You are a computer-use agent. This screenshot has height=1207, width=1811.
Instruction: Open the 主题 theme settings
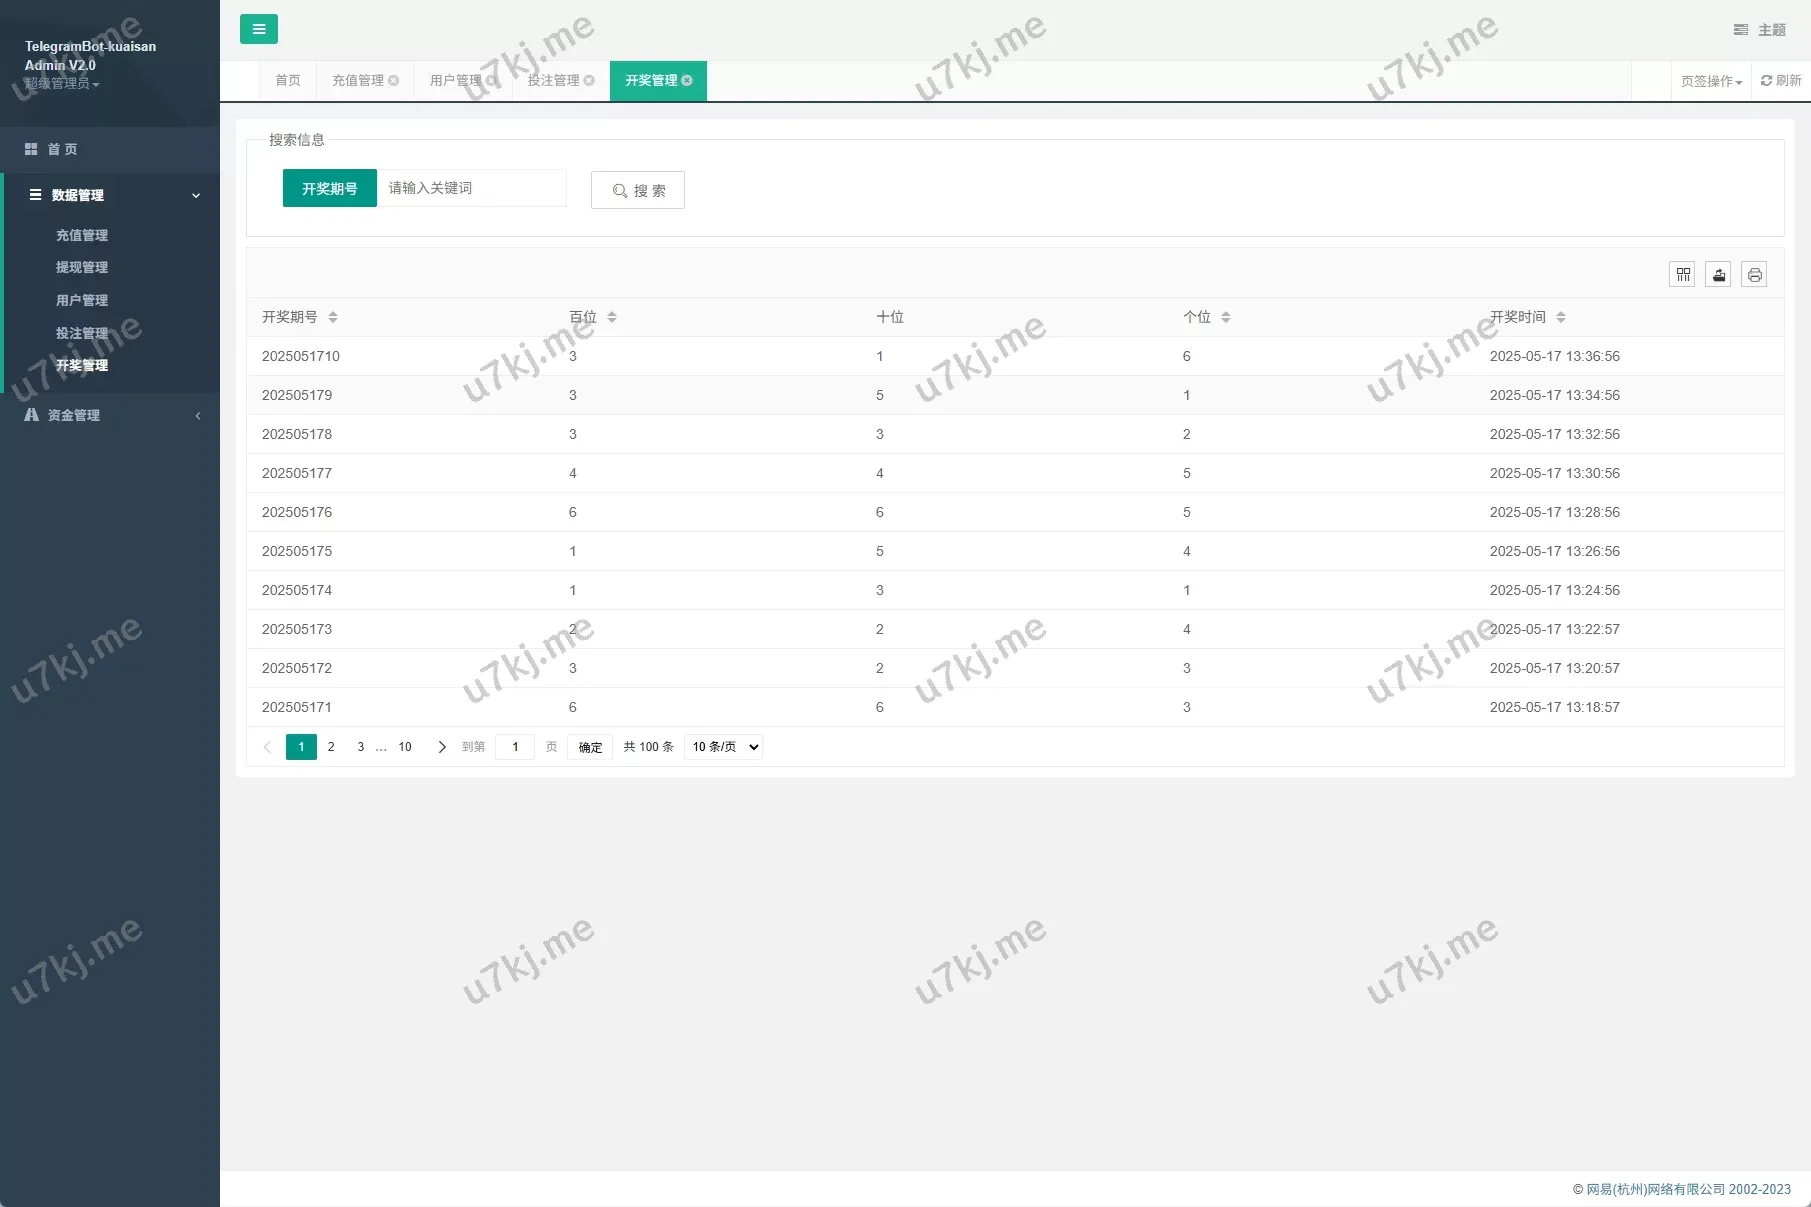(x=1760, y=30)
